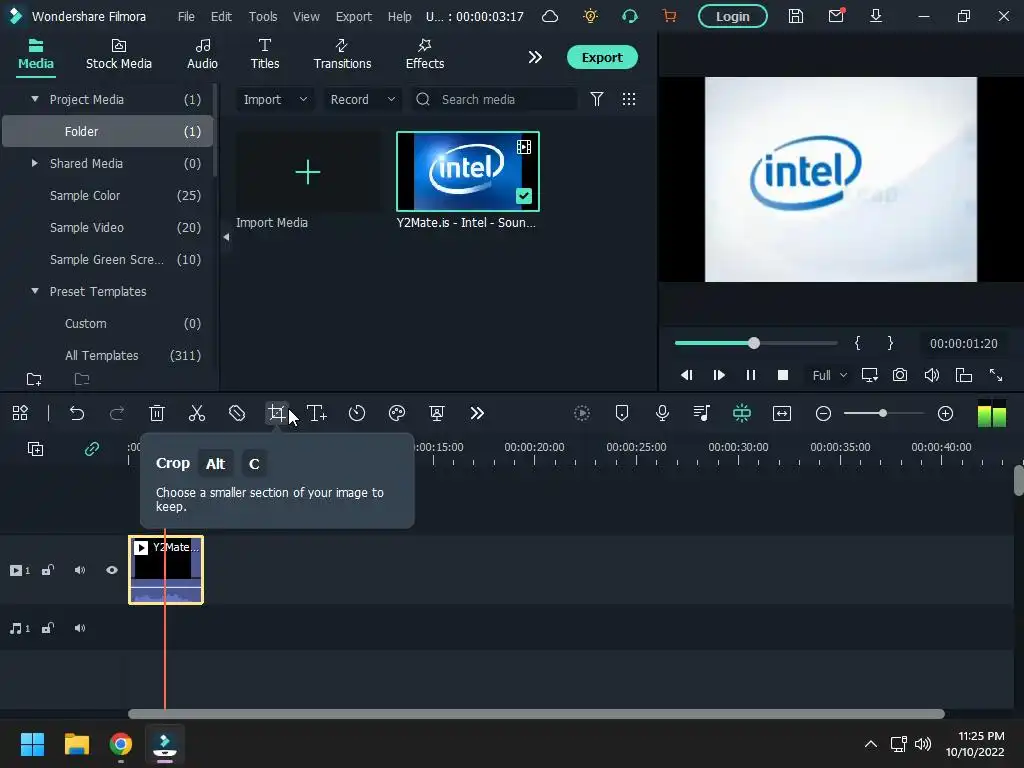Switch preview to fullscreen arrows icon

[996, 375]
